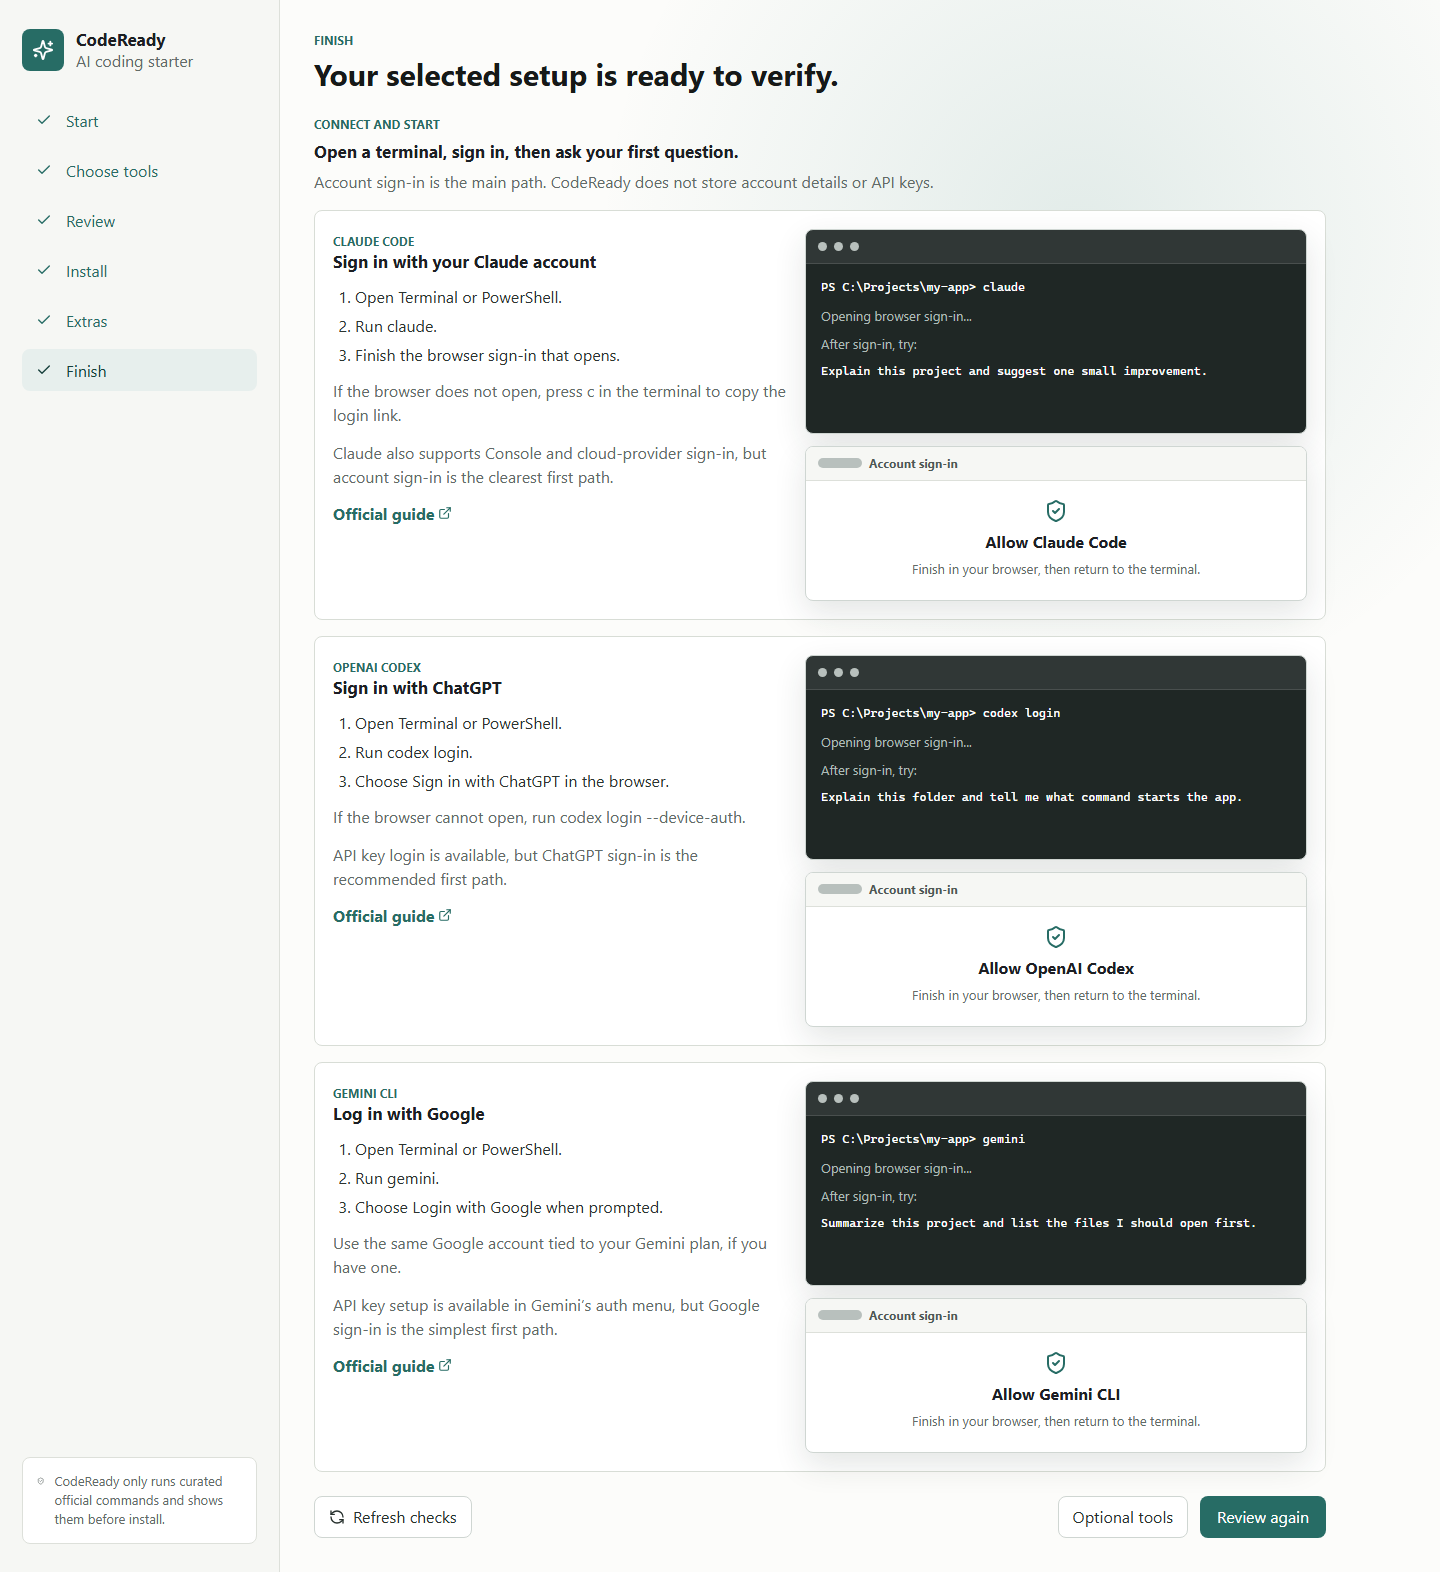Click the info icon in the sidebar note
This screenshot has width=1440, height=1572.
click(41, 1481)
